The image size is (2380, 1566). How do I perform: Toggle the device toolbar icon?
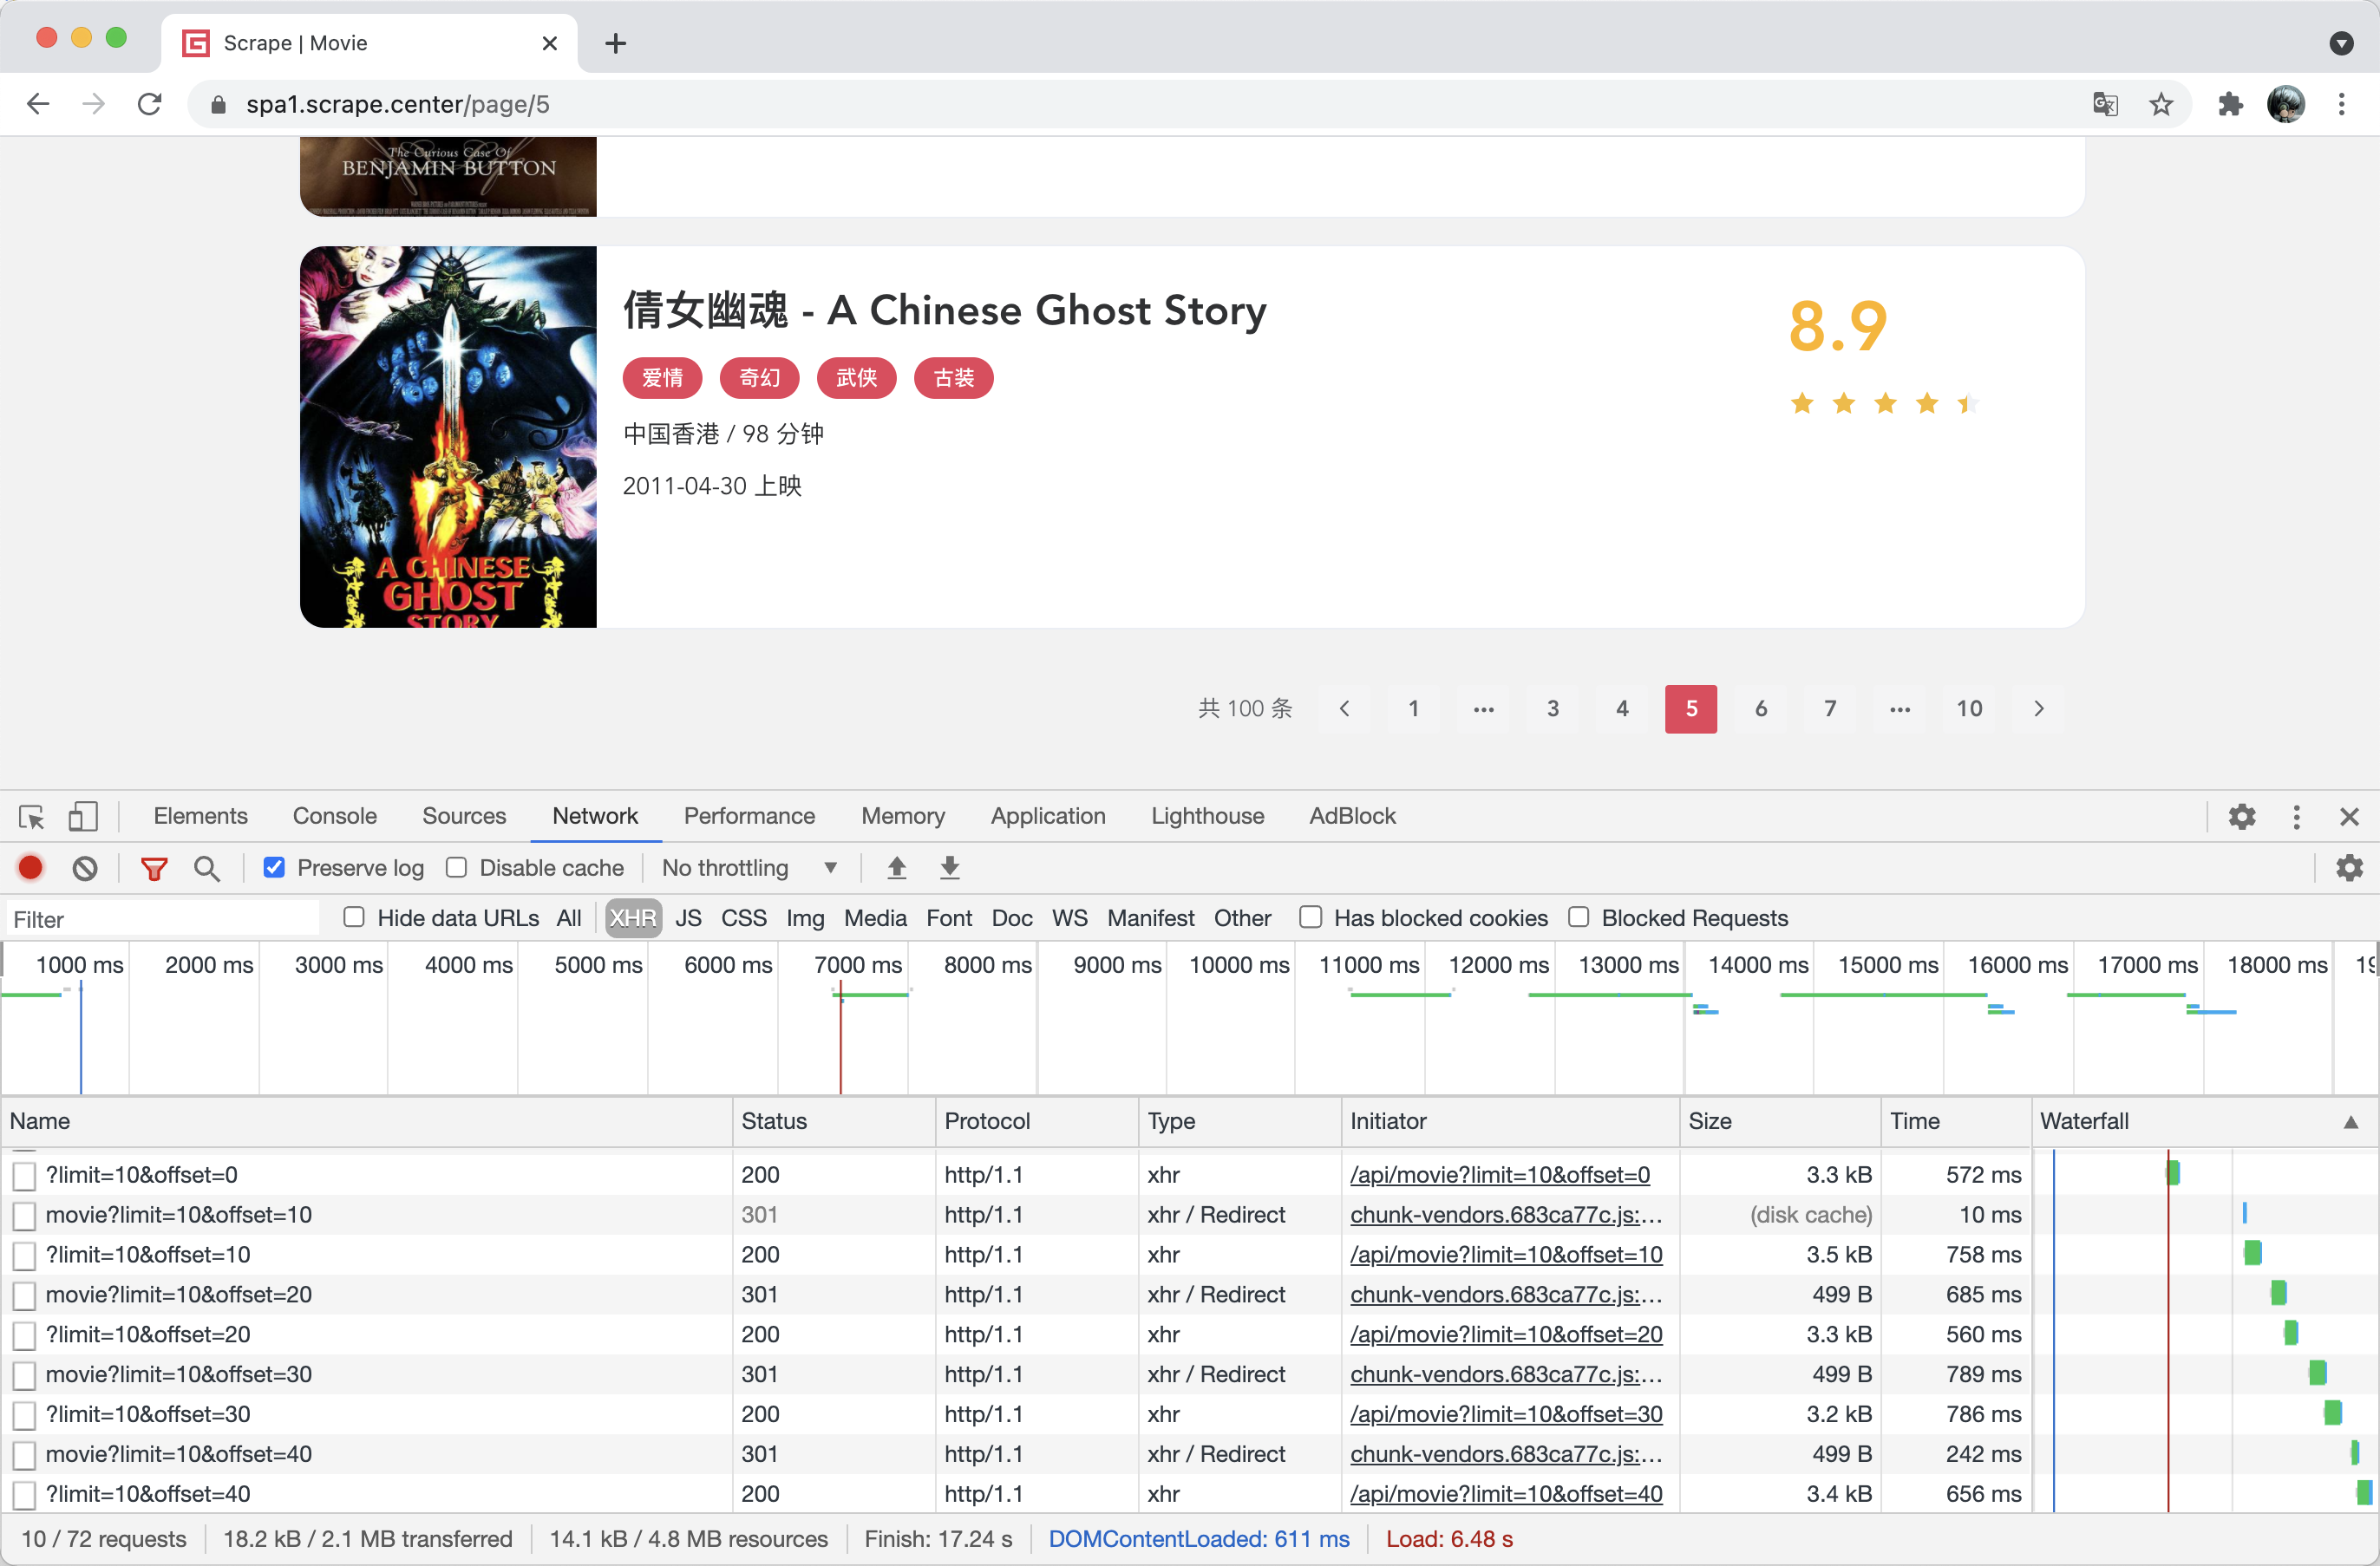83,817
